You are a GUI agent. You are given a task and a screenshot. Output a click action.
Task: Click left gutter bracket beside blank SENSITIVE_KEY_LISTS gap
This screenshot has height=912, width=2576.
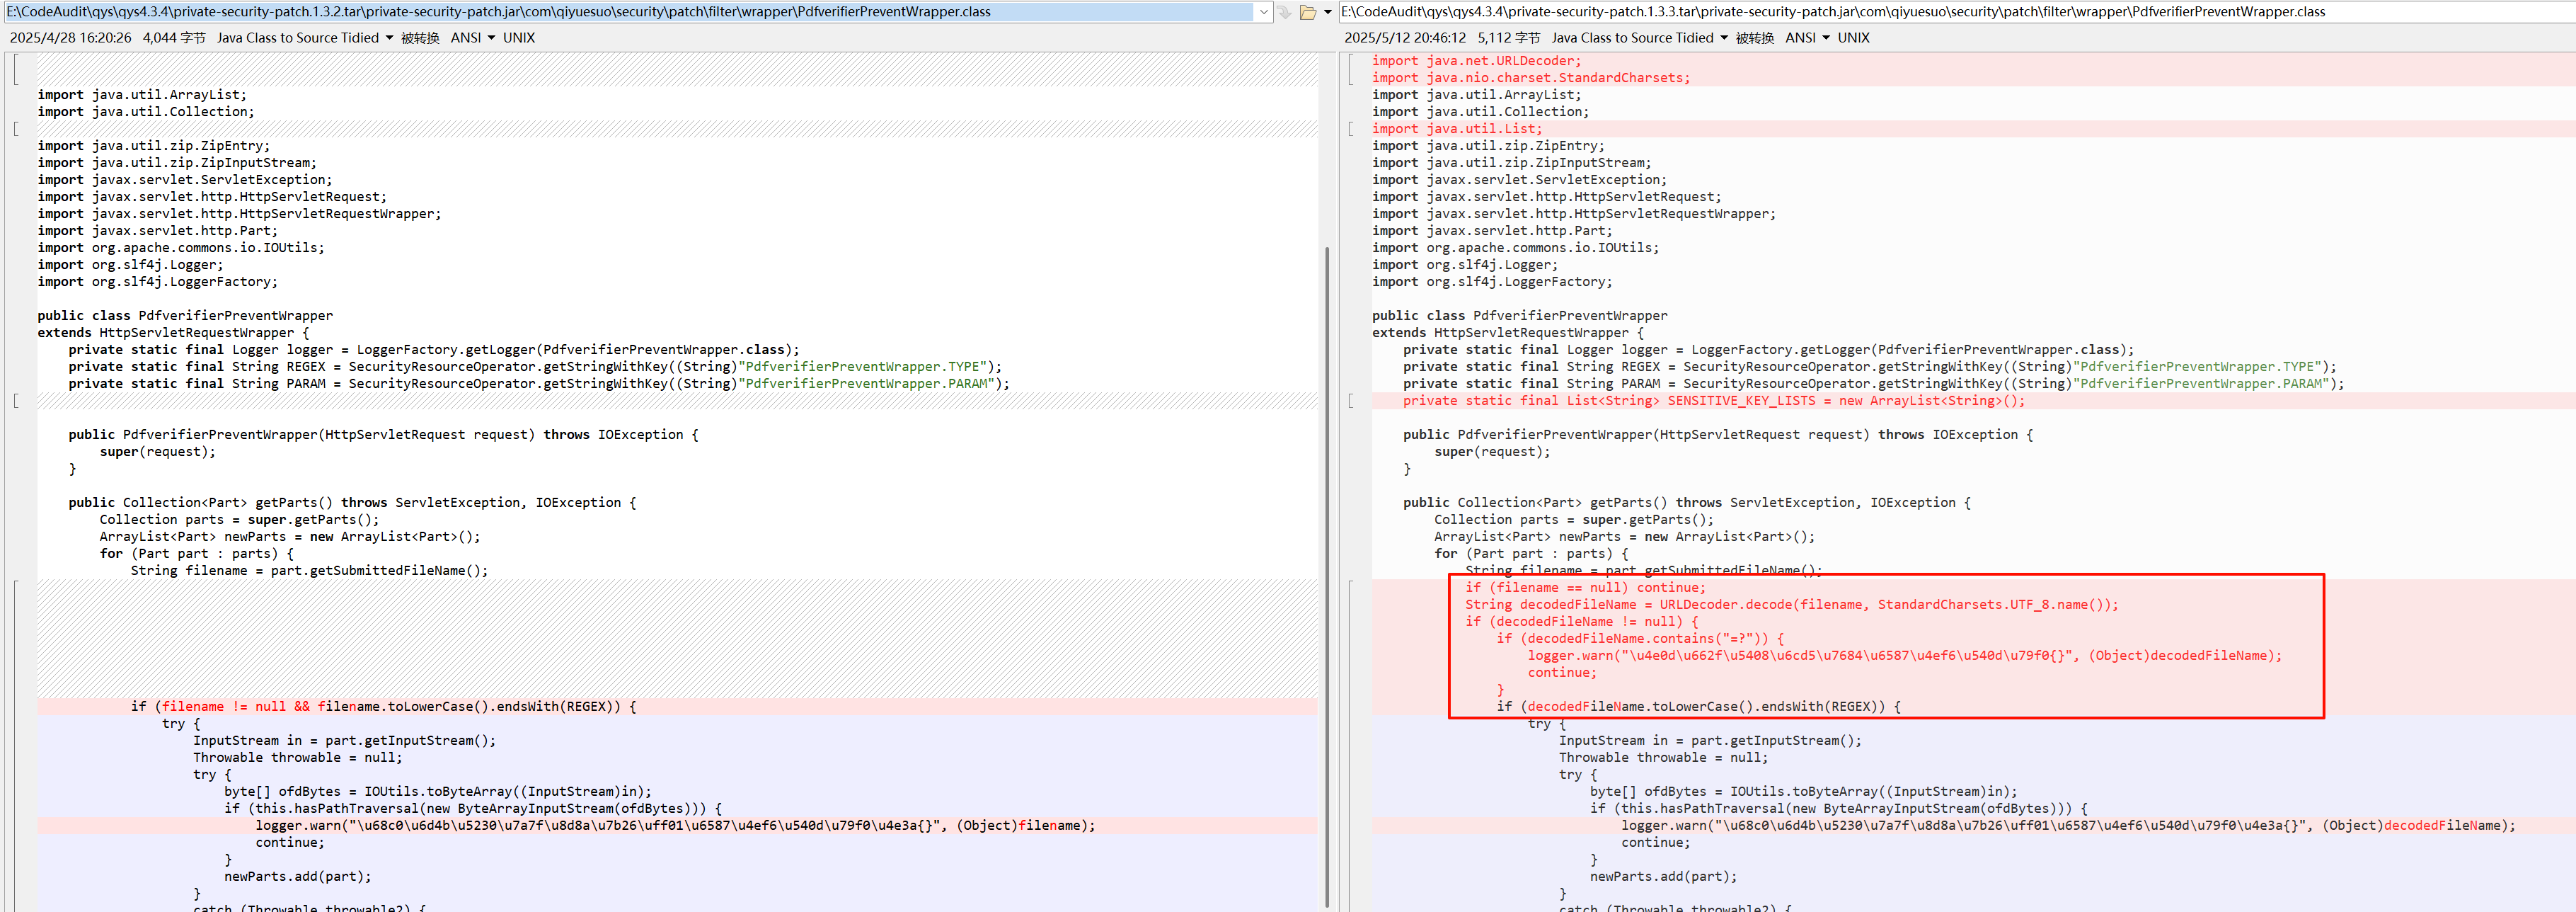15,401
